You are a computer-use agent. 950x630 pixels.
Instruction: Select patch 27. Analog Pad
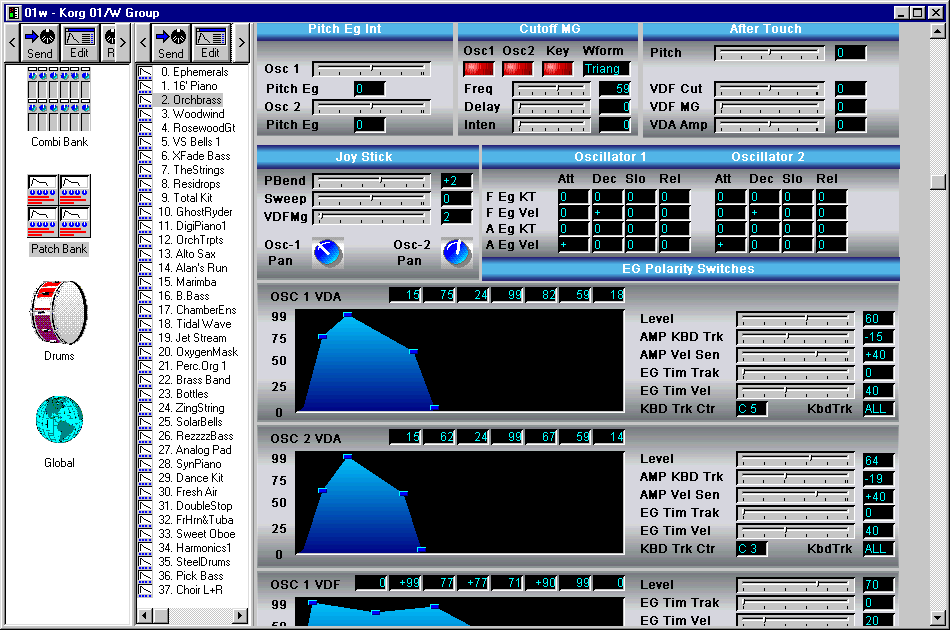click(195, 450)
